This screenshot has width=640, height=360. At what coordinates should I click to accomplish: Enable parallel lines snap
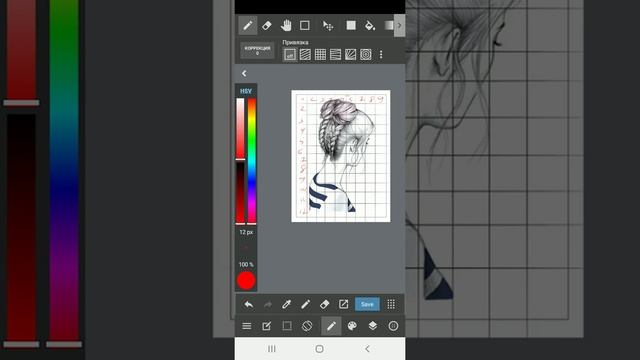[x=305, y=54]
